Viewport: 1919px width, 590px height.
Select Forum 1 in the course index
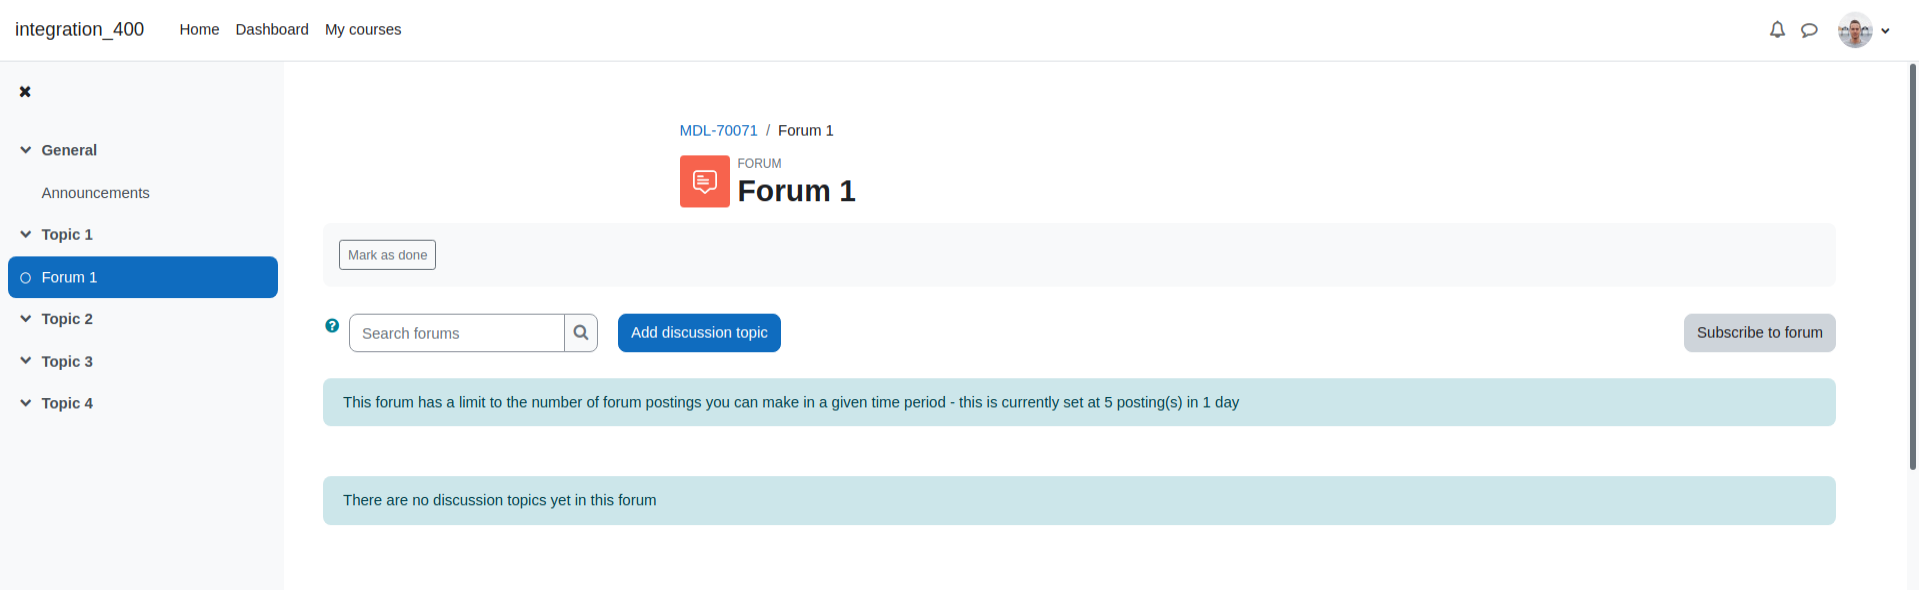(x=143, y=277)
